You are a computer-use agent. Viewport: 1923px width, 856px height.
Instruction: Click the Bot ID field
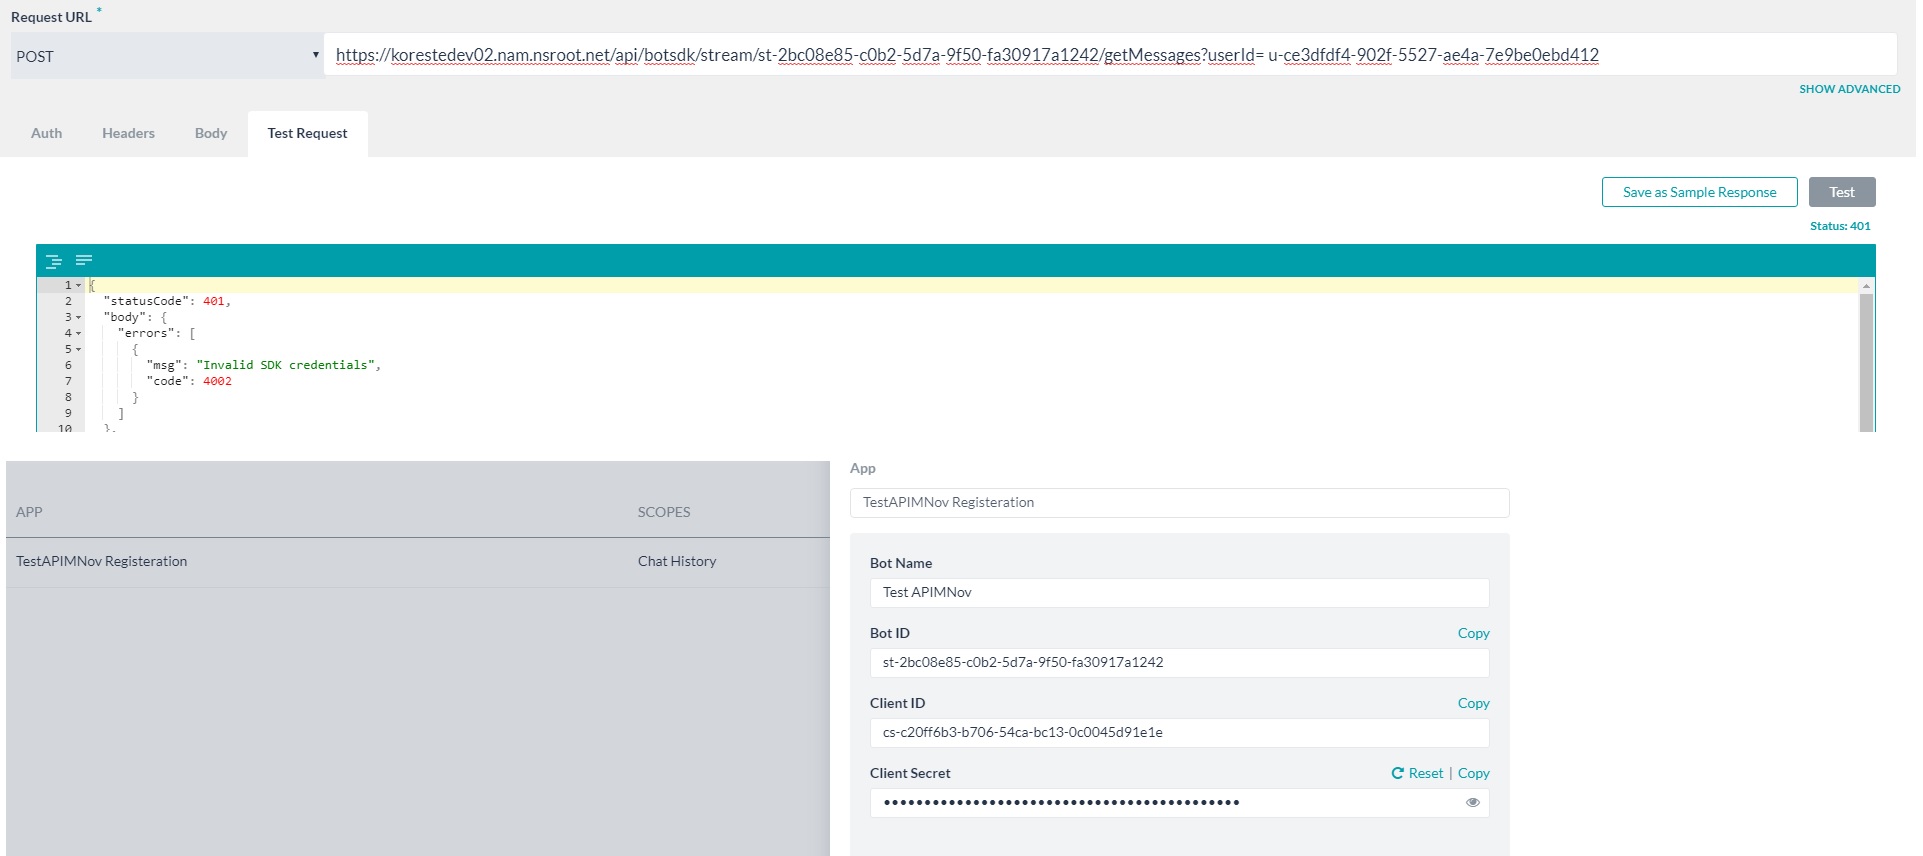point(1179,662)
